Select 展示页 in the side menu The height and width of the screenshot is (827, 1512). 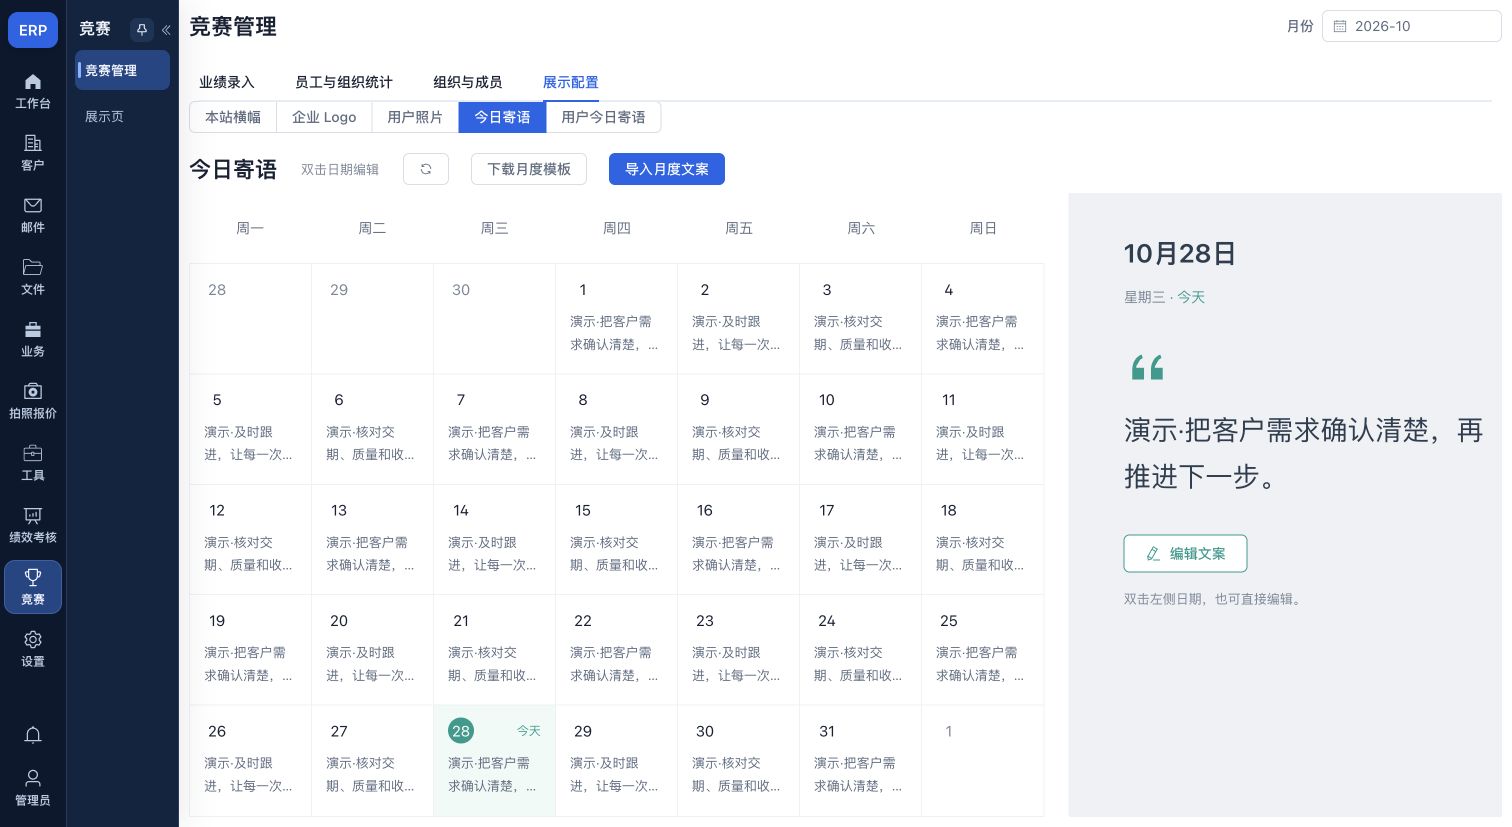122,116
